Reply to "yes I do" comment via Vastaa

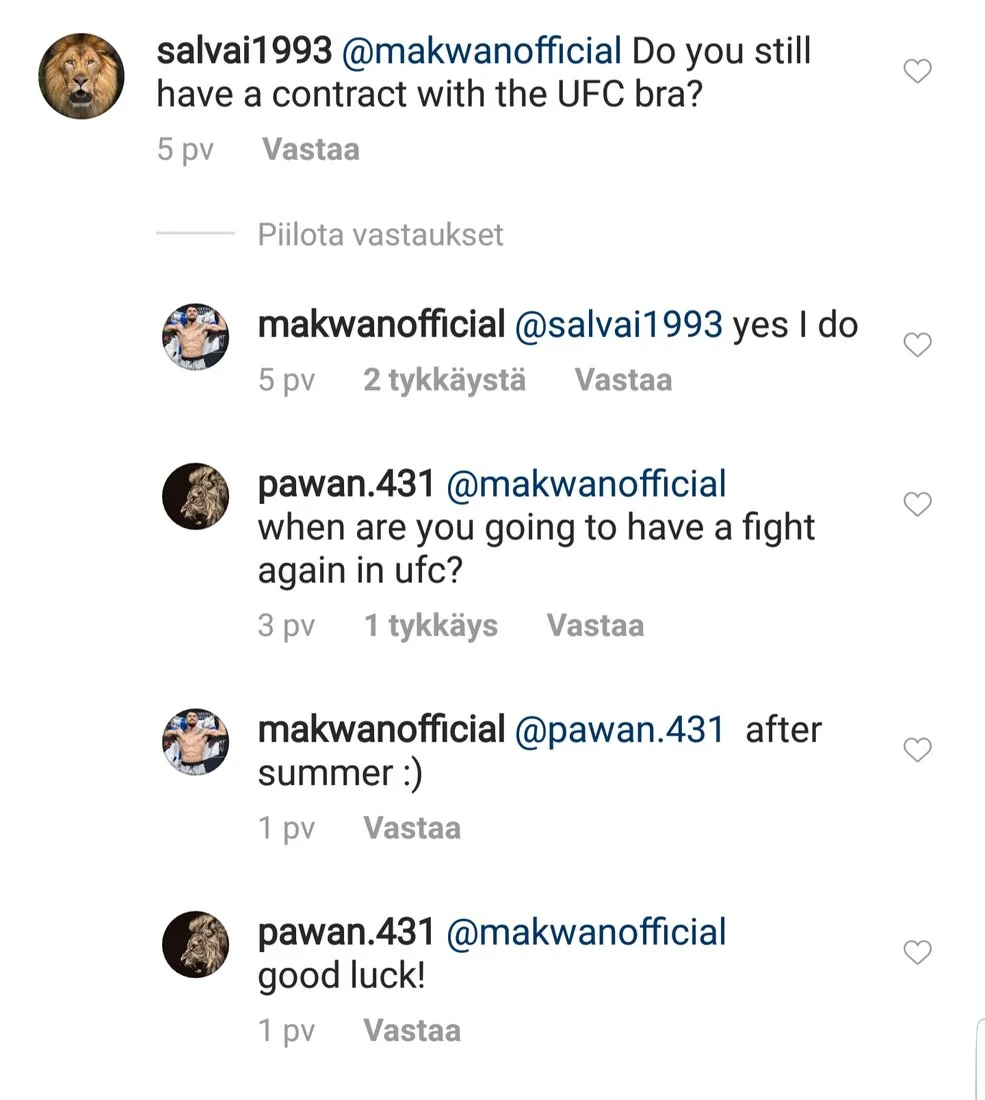click(x=623, y=381)
